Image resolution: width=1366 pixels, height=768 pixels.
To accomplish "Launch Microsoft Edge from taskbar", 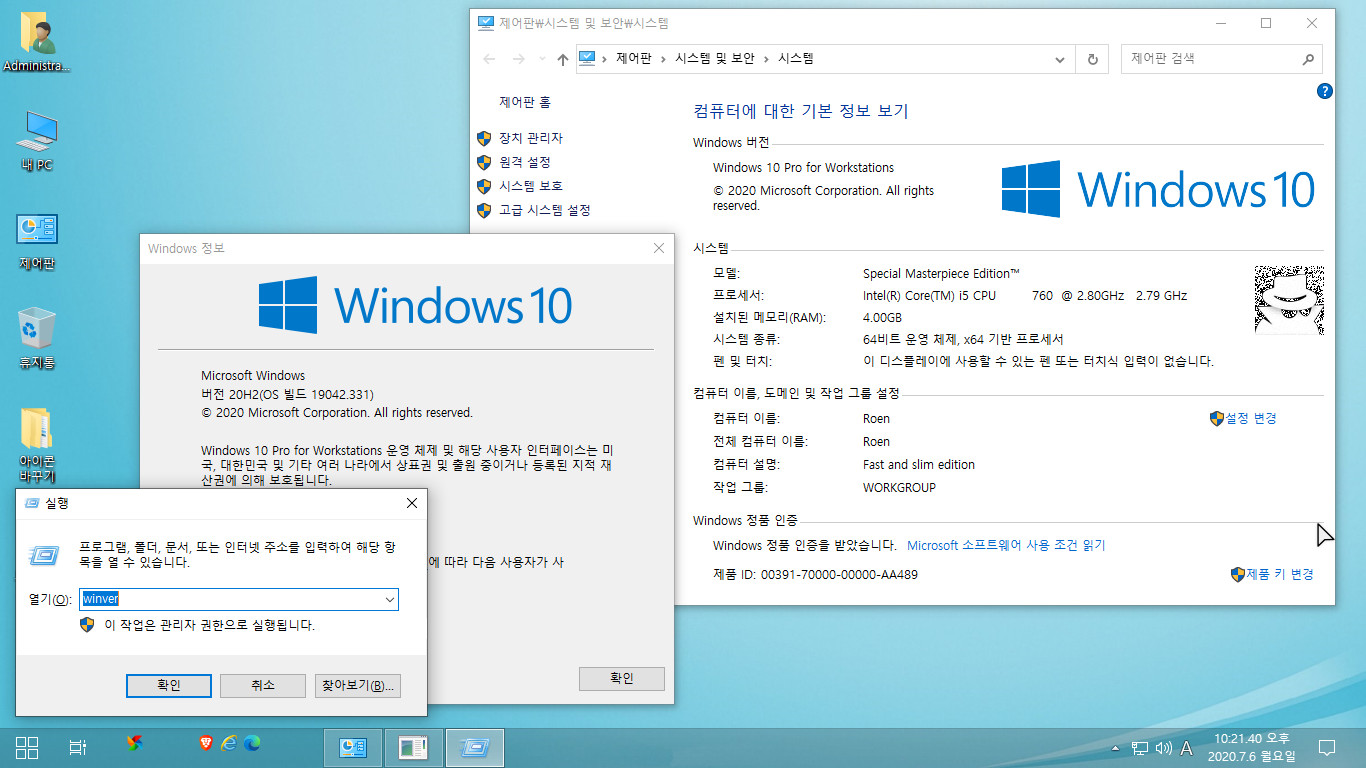I will click(x=252, y=742).
